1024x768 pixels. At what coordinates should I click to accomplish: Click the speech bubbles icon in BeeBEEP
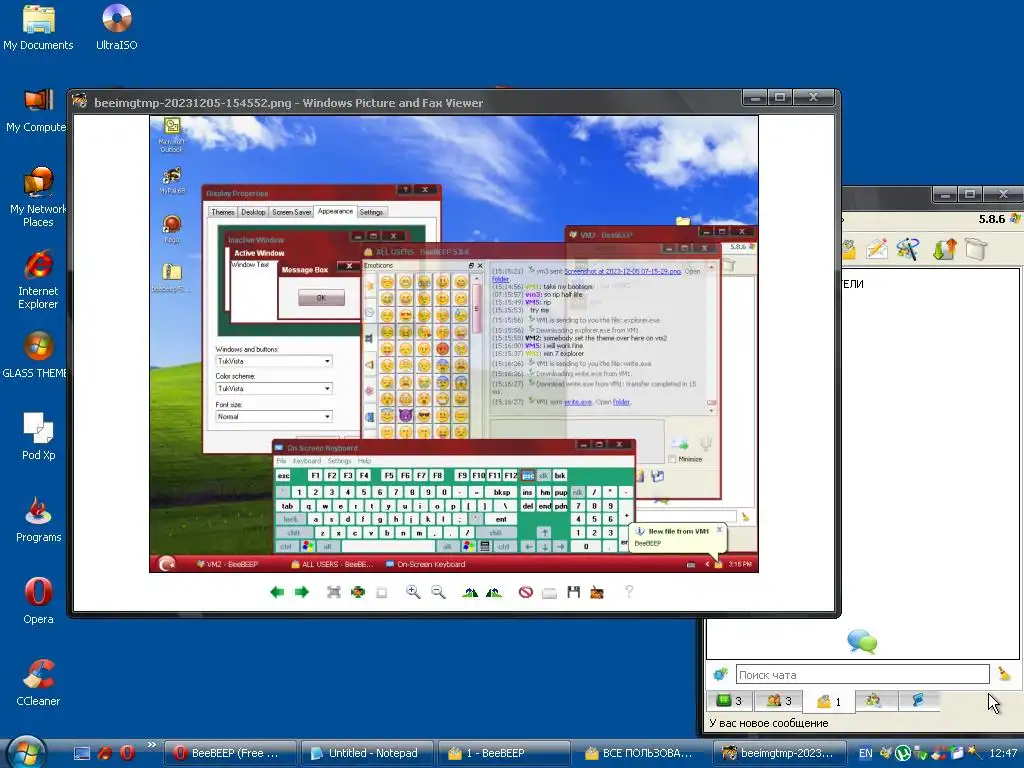pyautogui.click(x=862, y=641)
